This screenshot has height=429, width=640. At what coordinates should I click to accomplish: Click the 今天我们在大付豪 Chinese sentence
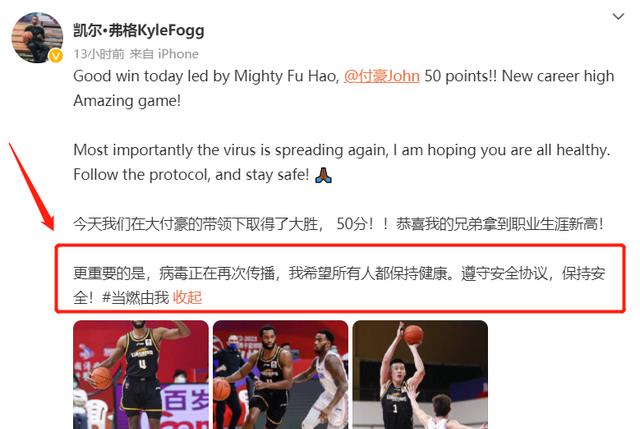point(338,224)
